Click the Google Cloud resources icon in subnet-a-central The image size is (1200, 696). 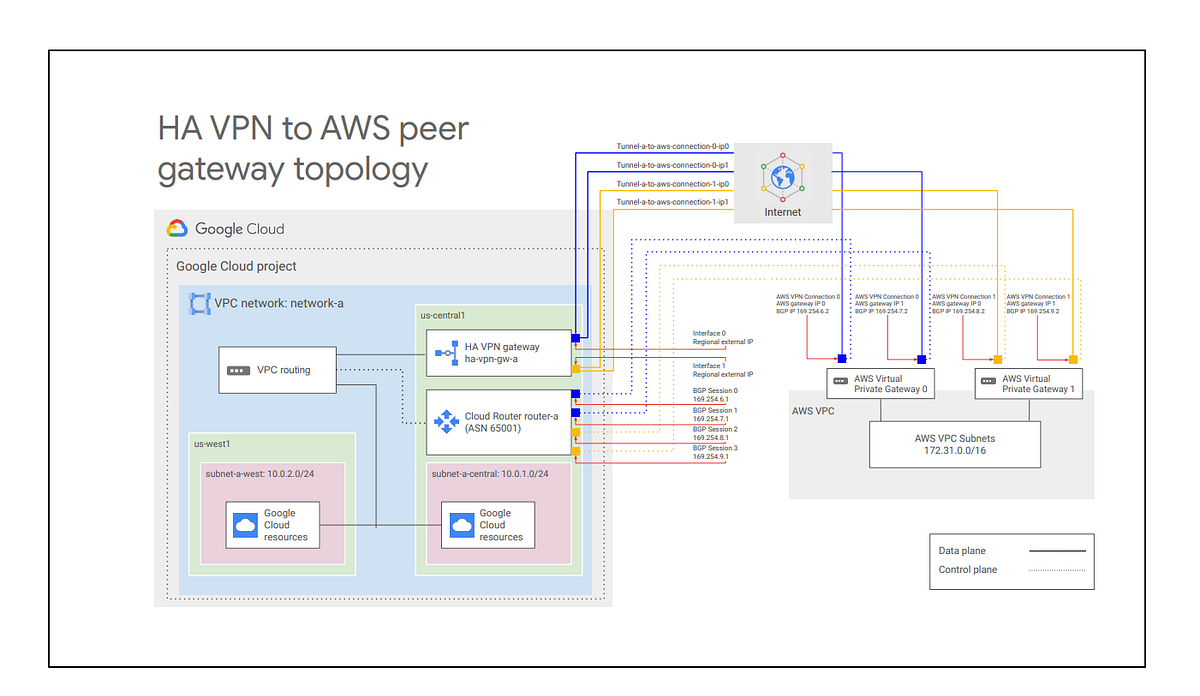pos(460,524)
